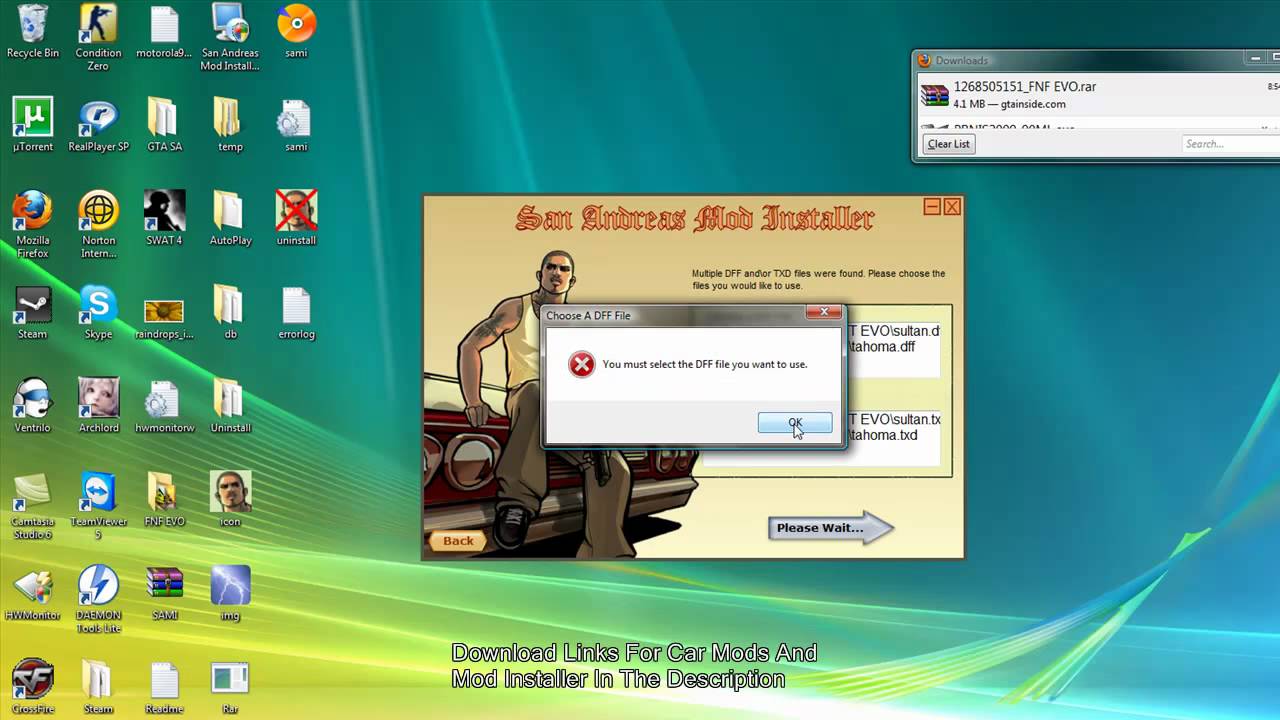The image size is (1280, 720).
Task: Select the Steam folder beside Readme
Action: (x=98, y=687)
